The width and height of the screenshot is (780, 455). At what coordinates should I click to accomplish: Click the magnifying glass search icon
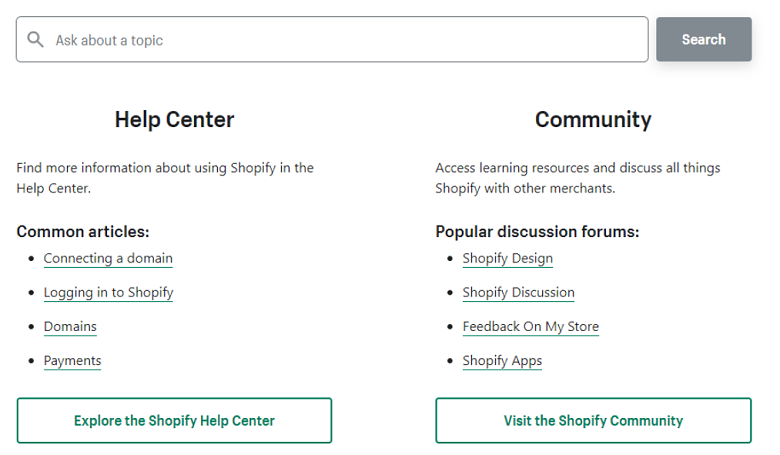35,39
